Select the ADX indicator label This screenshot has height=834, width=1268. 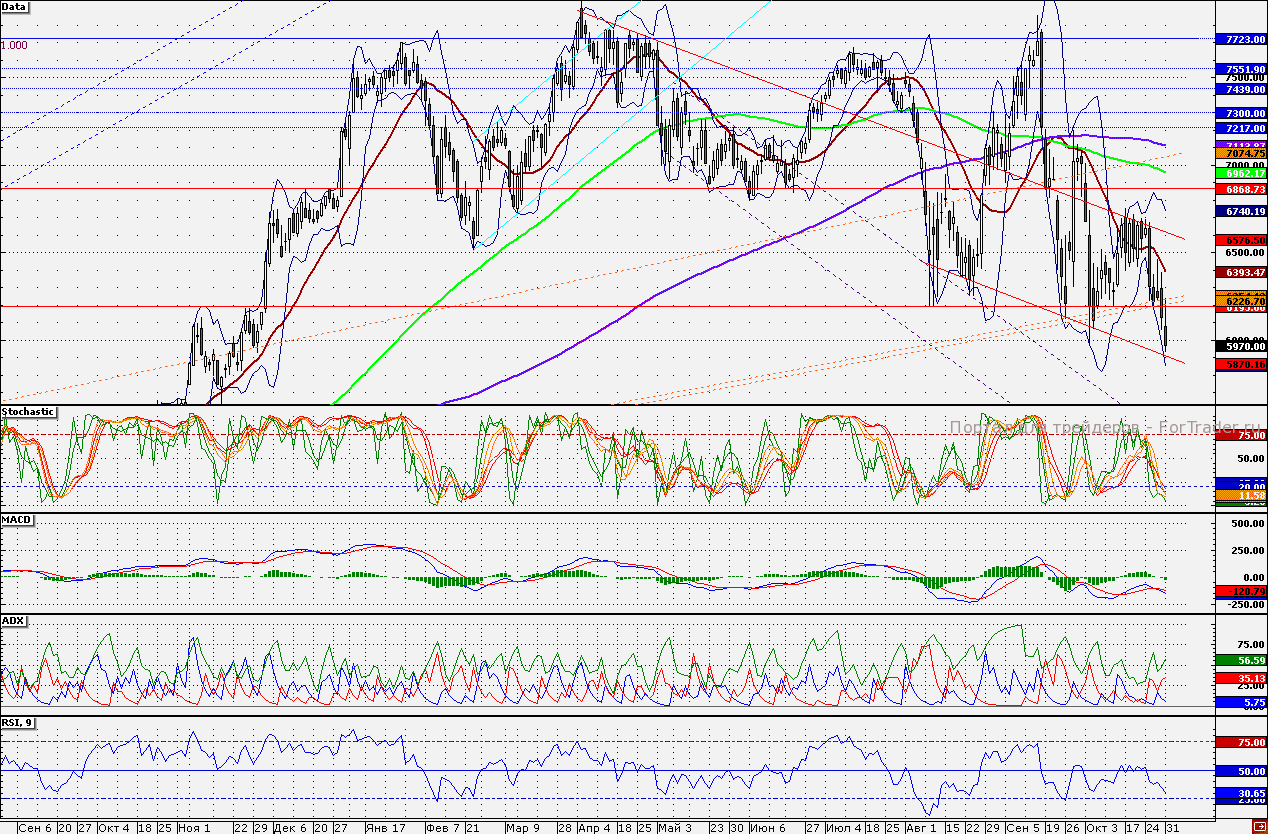(x=13, y=620)
